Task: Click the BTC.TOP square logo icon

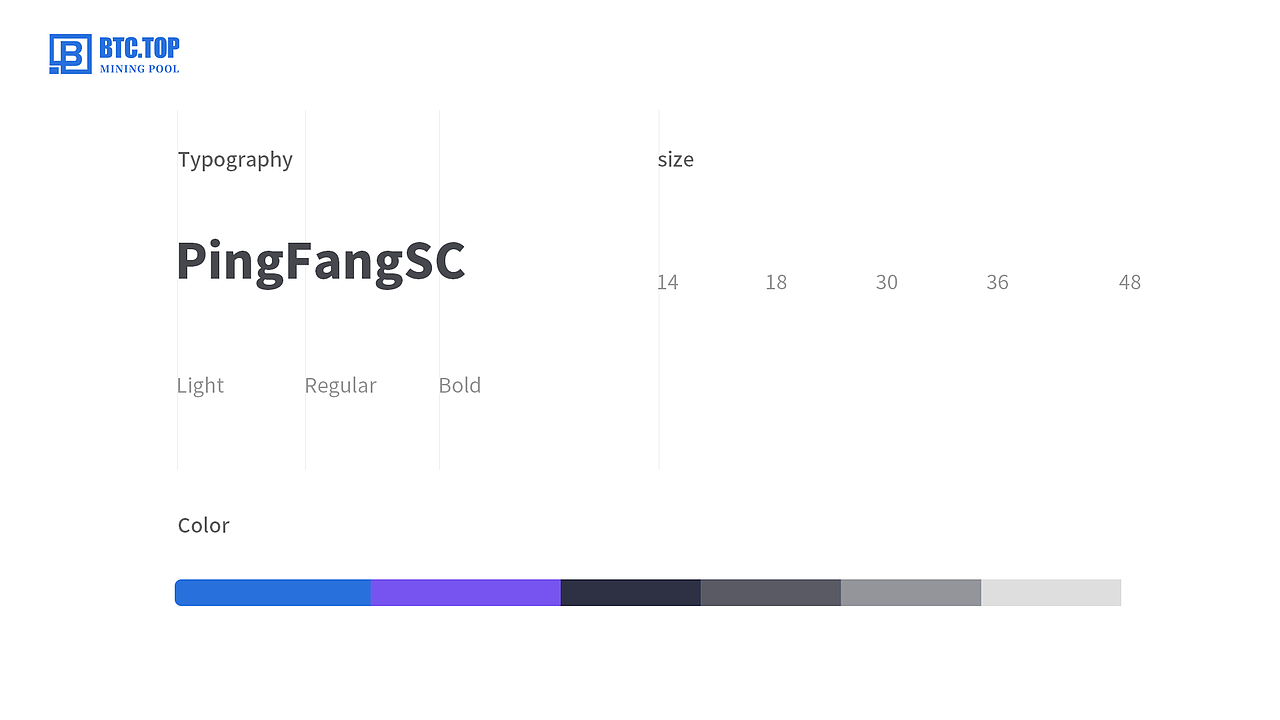Action: coord(70,54)
